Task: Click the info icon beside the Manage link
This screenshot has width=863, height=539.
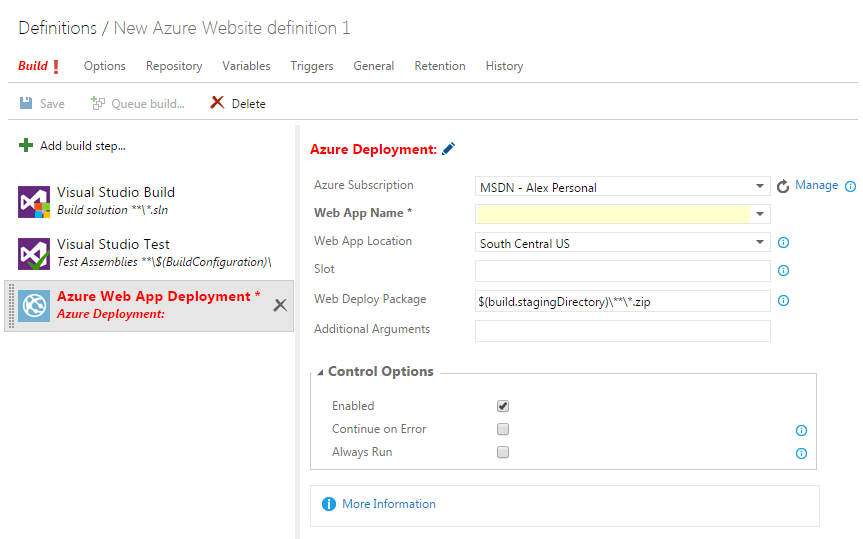Action: pos(850,187)
